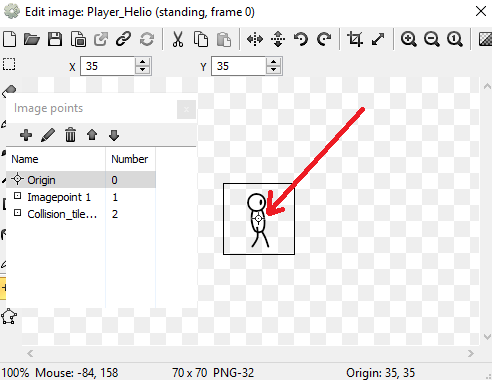Paste with the clipboard icon
Viewport: 492px width, 381px height.
[x=224, y=39]
